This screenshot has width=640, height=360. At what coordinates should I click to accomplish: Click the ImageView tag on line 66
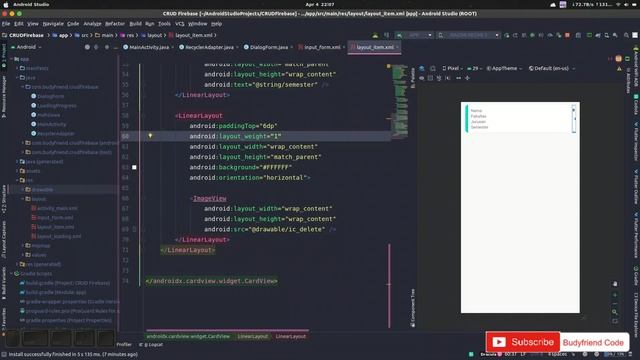pyautogui.click(x=209, y=198)
